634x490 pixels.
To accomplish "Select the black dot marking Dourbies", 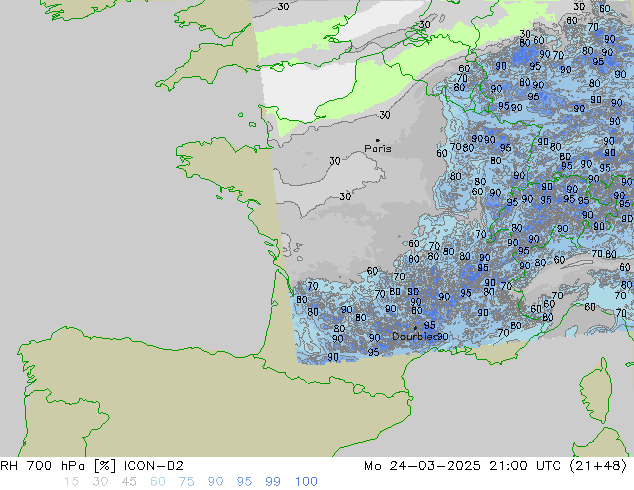I will pos(415,328).
